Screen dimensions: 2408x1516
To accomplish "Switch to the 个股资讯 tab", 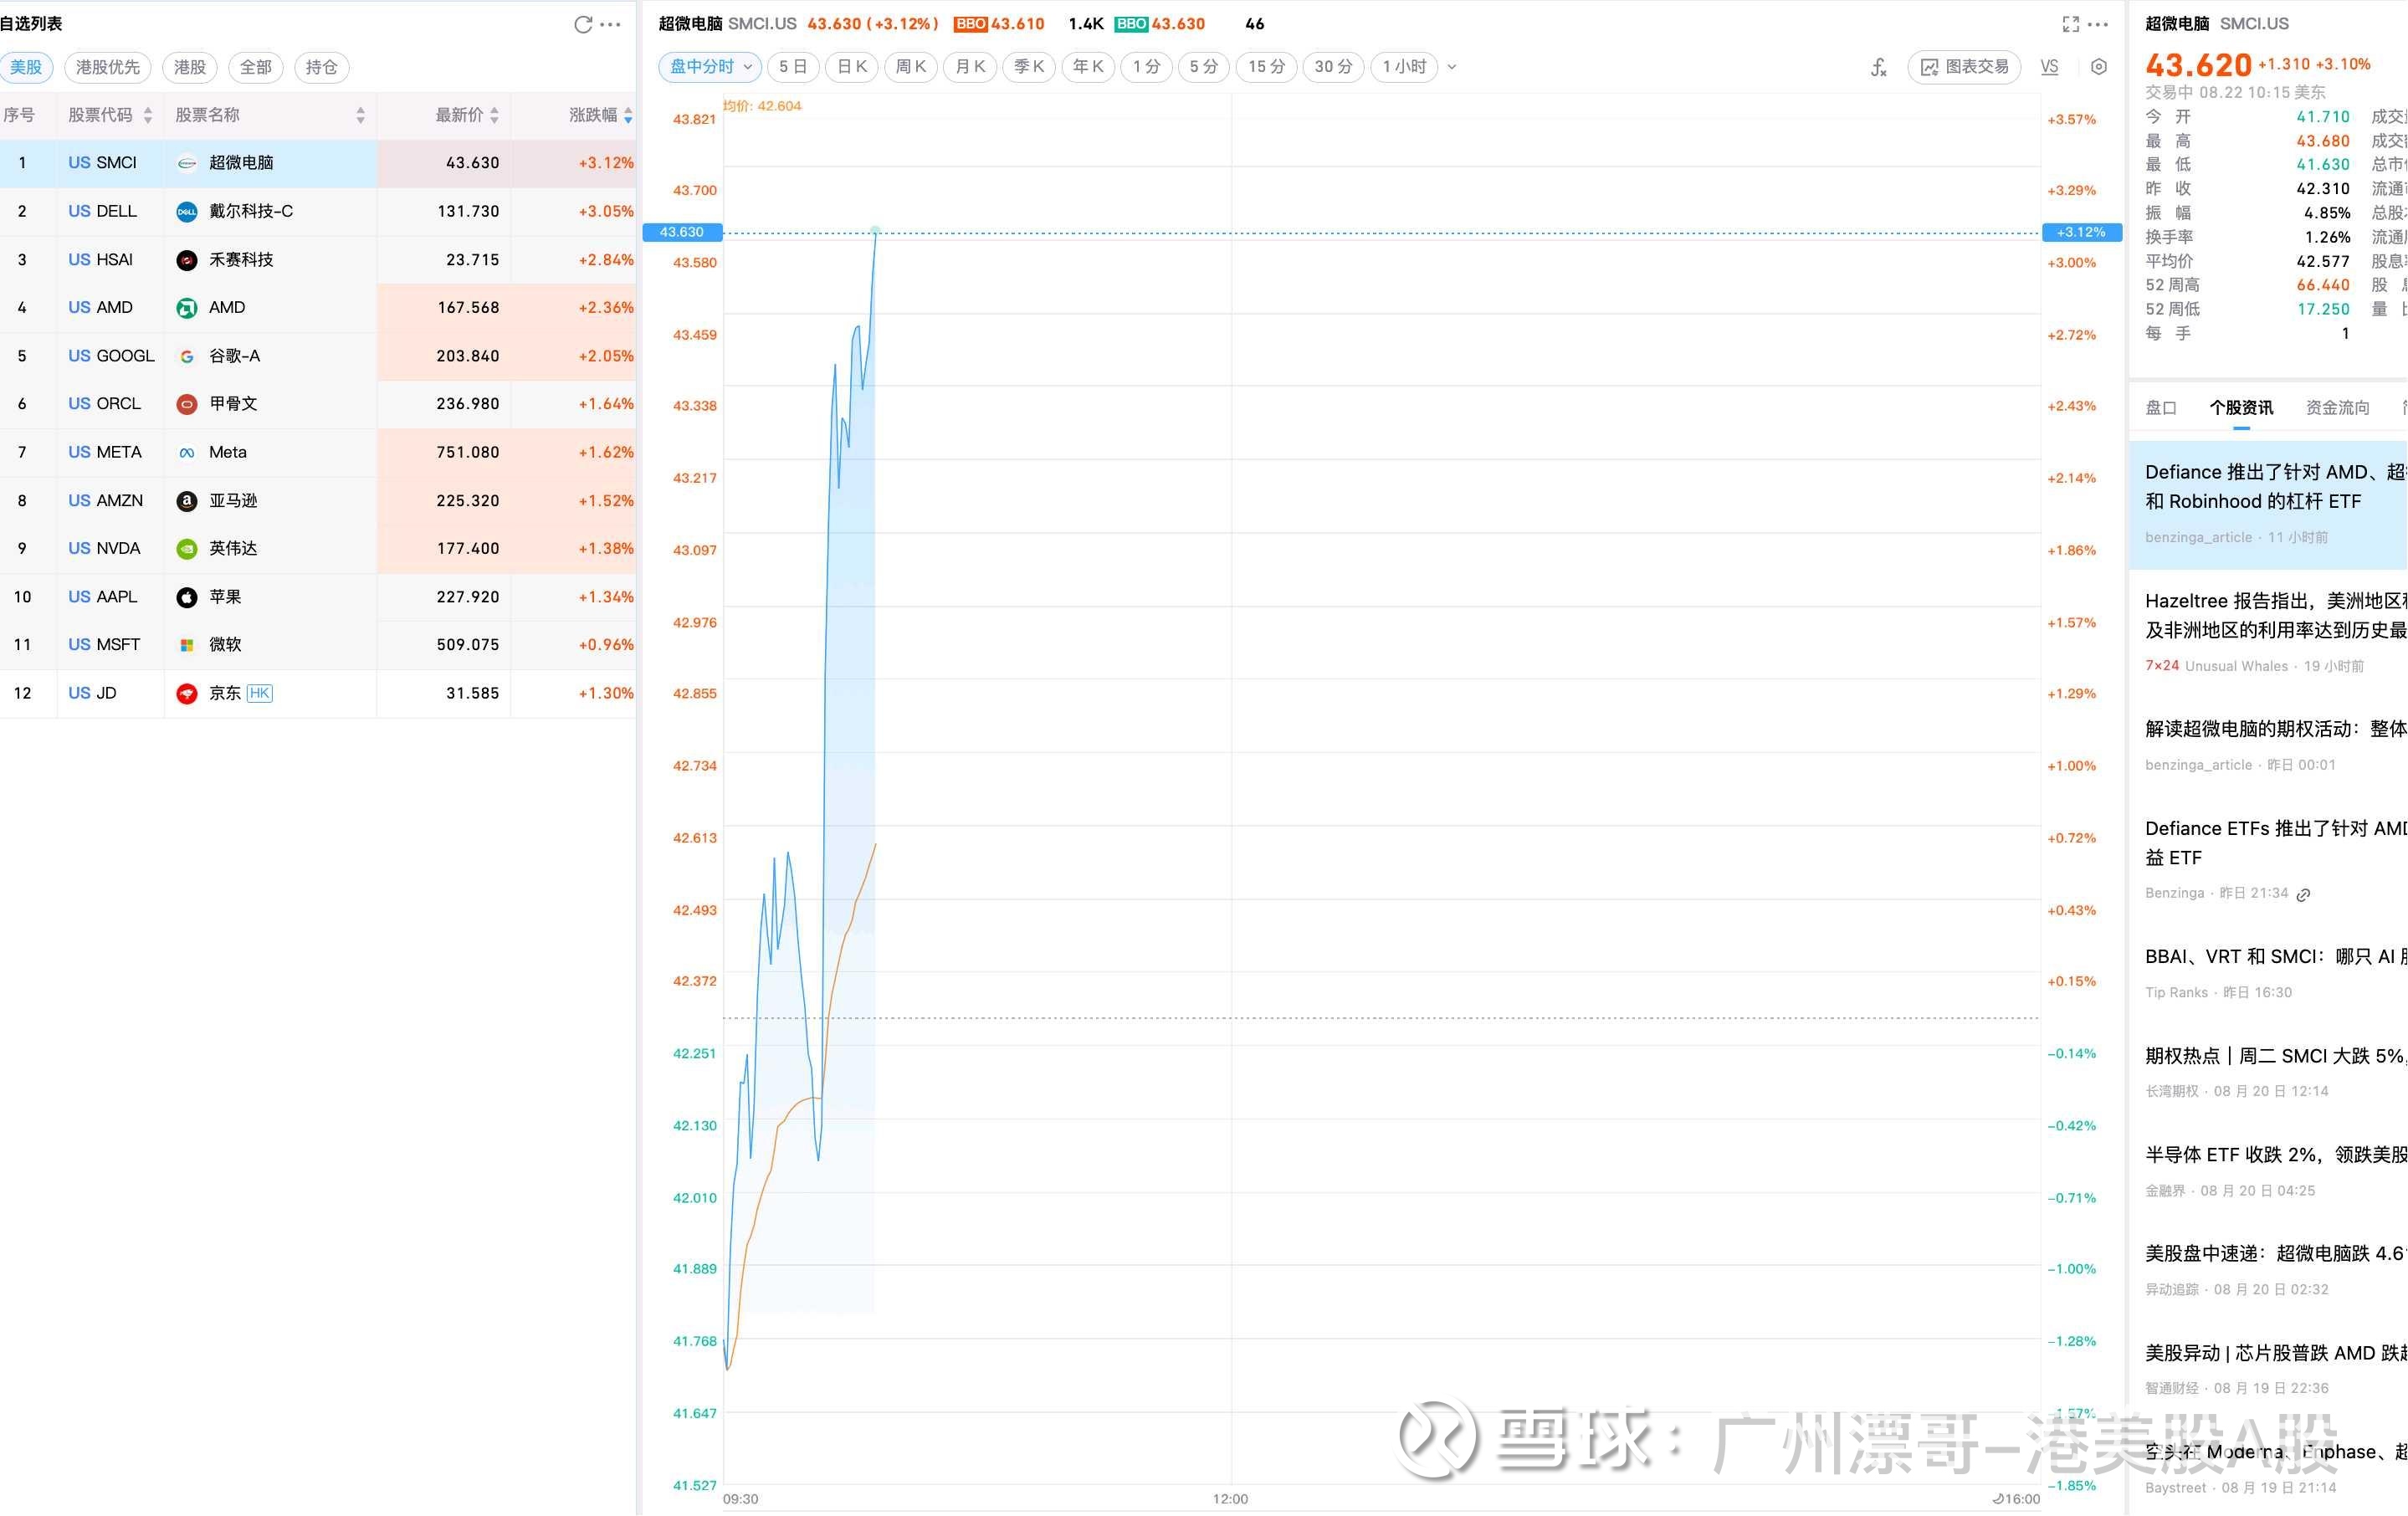I will point(2241,408).
